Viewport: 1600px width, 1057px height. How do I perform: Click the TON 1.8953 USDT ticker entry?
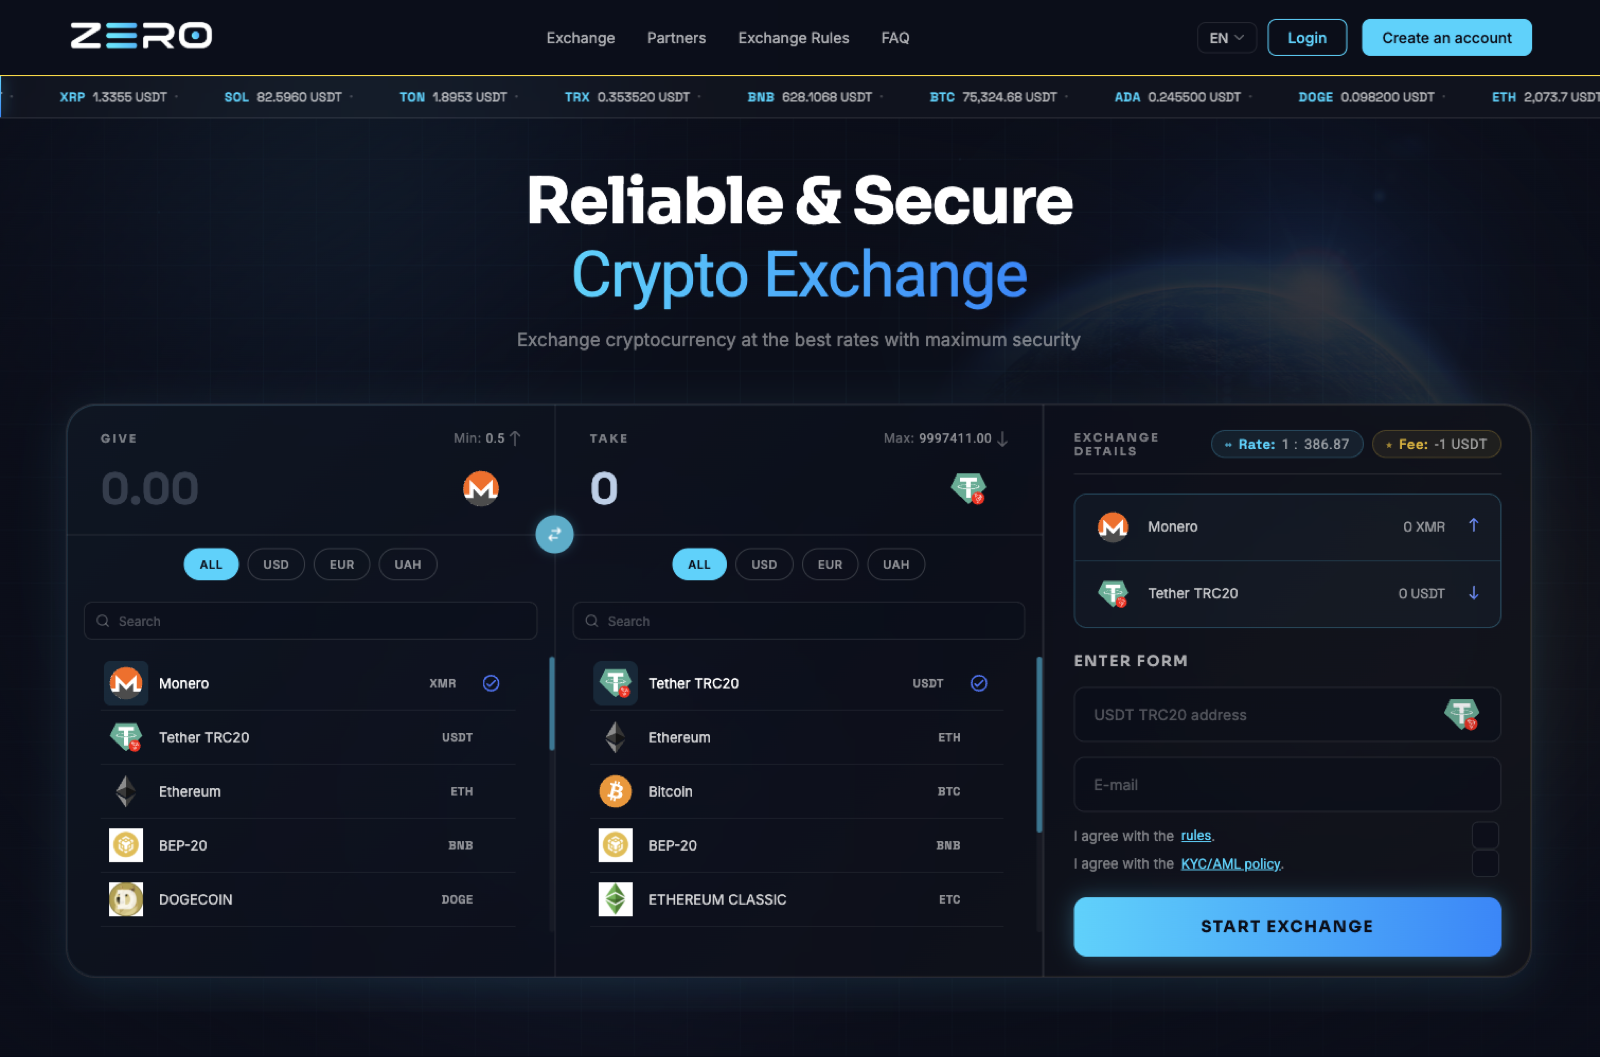click(x=453, y=97)
